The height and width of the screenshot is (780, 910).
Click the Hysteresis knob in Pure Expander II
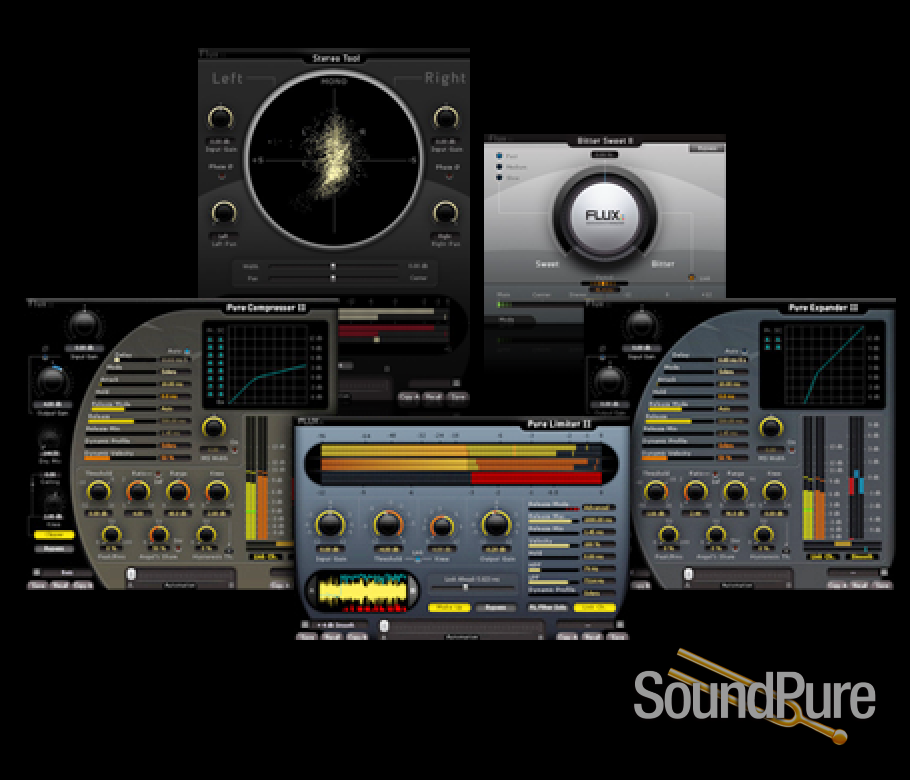click(763, 535)
